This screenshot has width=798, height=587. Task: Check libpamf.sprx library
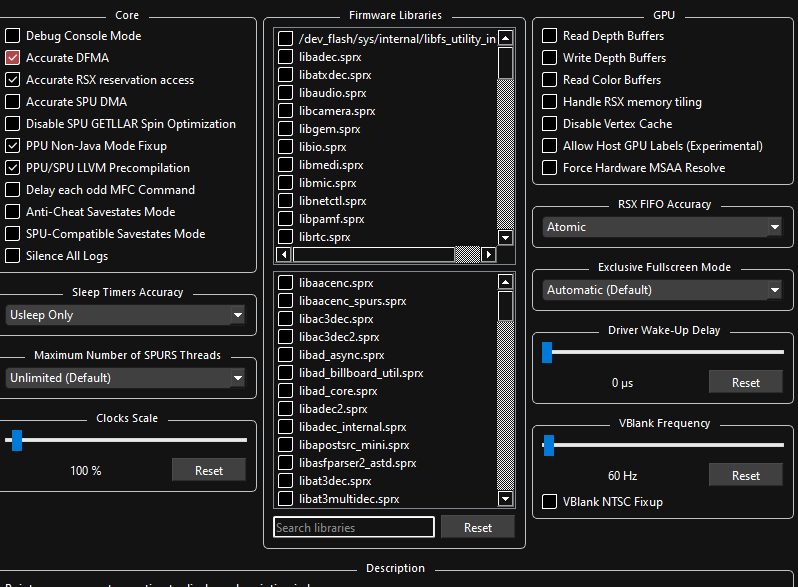tap(286, 218)
